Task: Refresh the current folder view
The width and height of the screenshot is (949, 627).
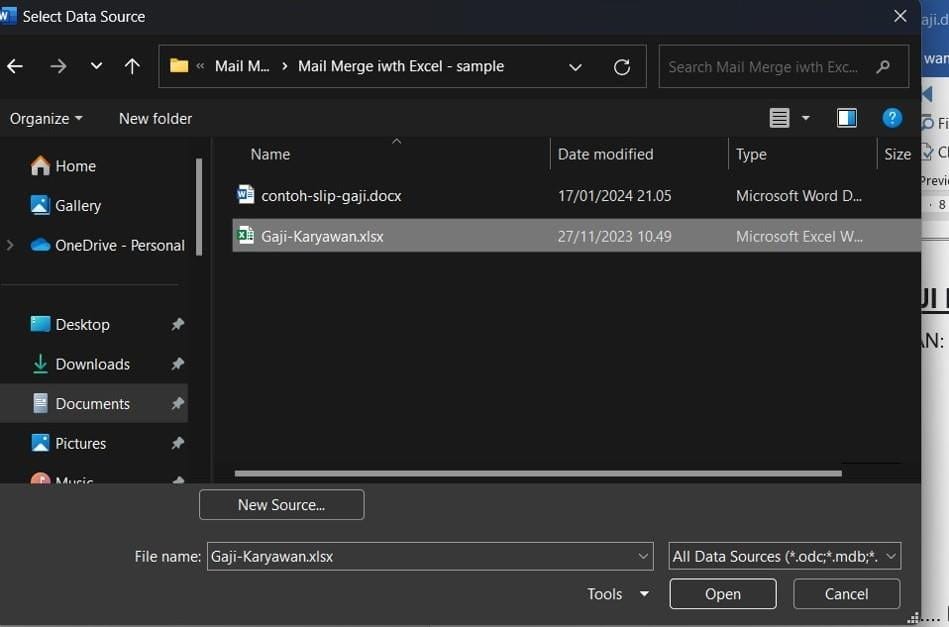Action: click(x=622, y=67)
